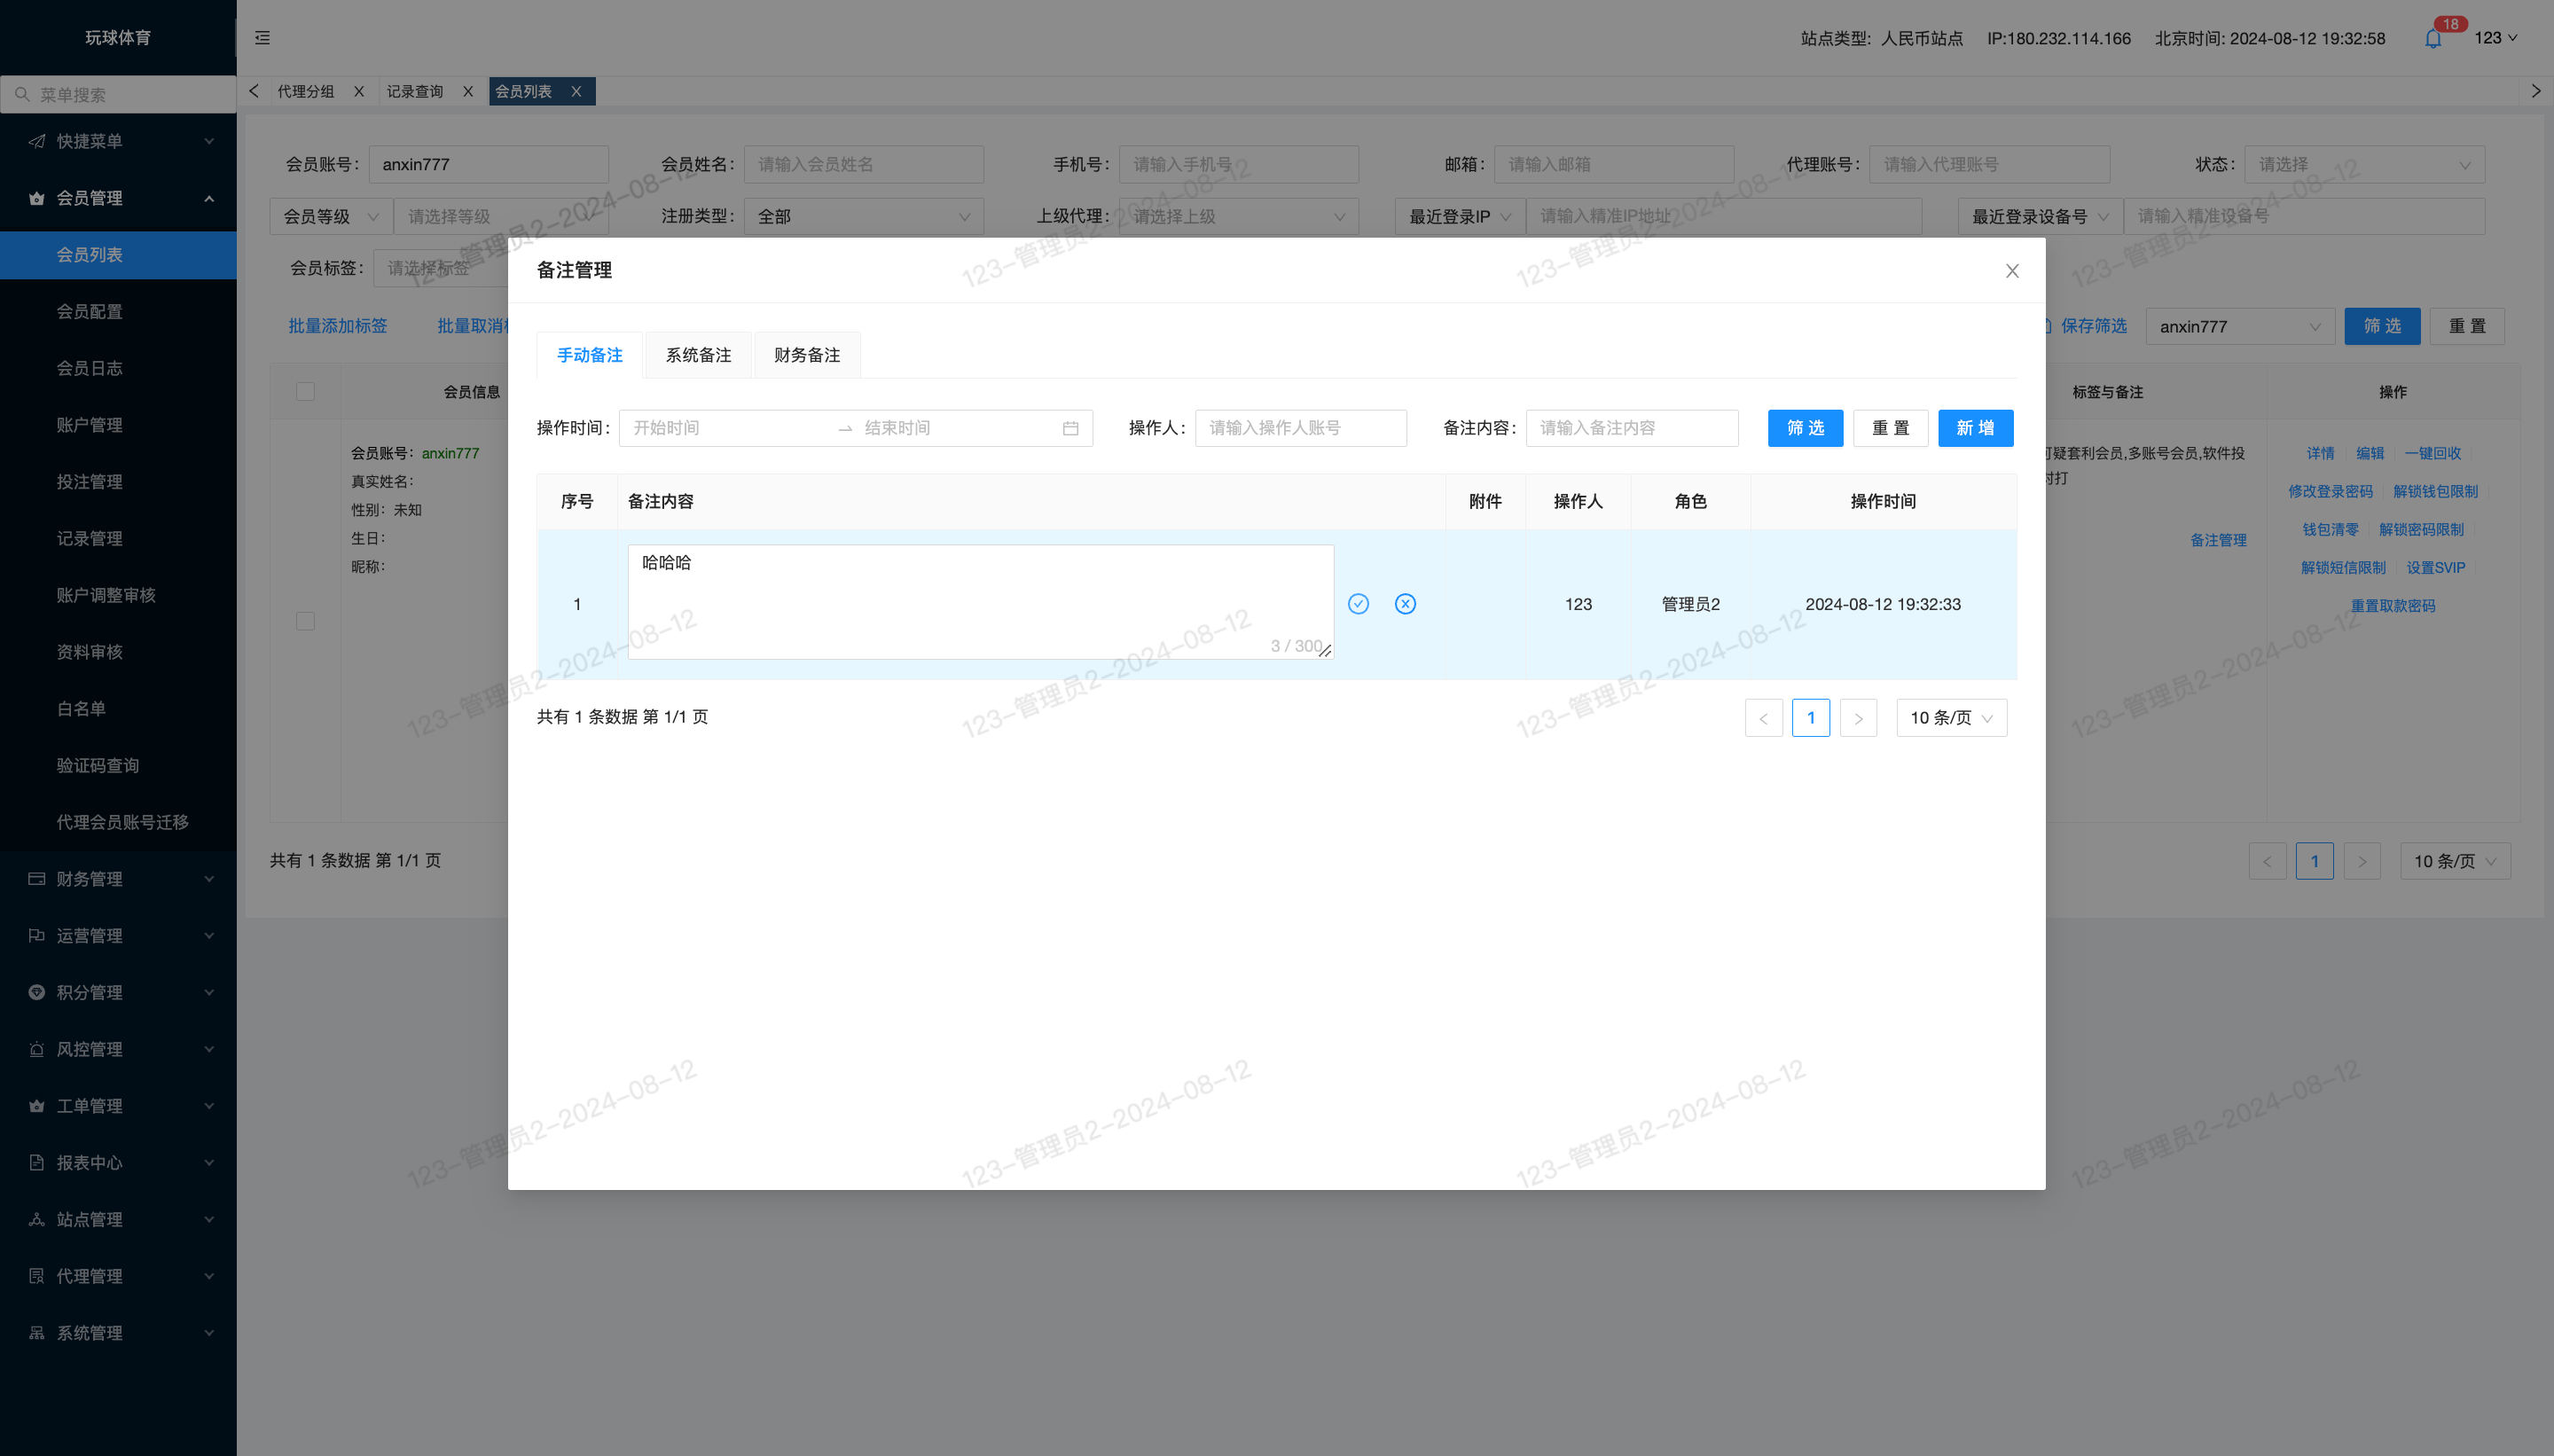2554x1456 pixels.
Task: Close the 备注管理 dialog
Action: tap(2012, 271)
